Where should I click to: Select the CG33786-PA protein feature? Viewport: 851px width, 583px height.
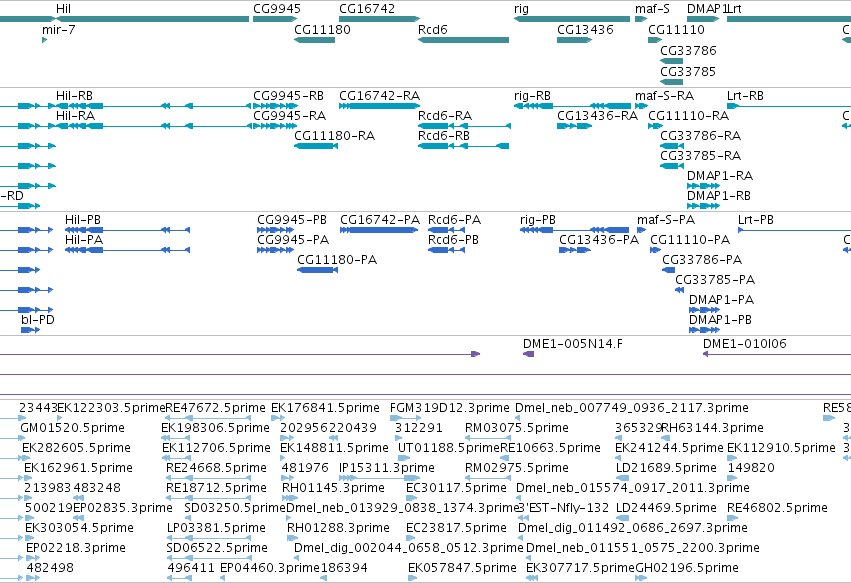(669, 270)
